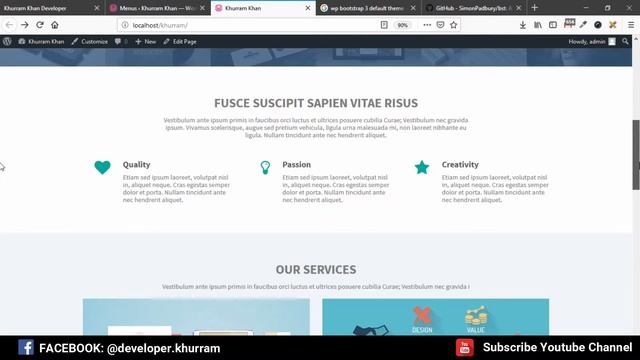Bookmark this page with star

pyautogui.click(x=453, y=25)
